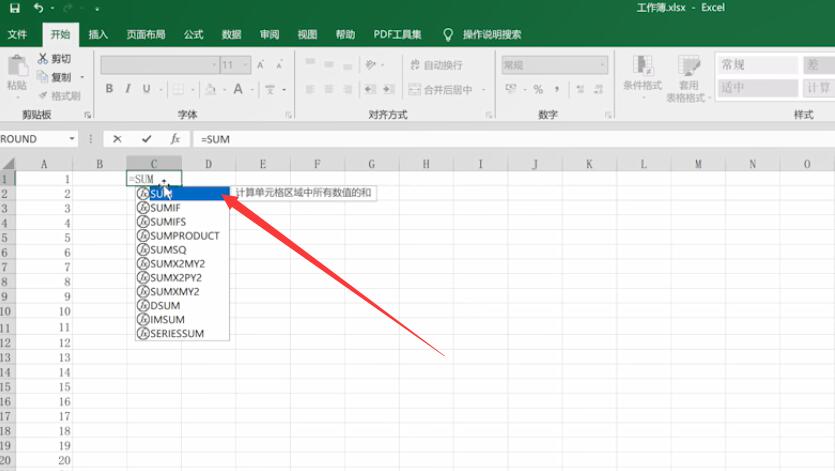Select DSUM from autocomplete list
Image resolution: width=835 pixels, height=471 pixels.
point(183,305)
